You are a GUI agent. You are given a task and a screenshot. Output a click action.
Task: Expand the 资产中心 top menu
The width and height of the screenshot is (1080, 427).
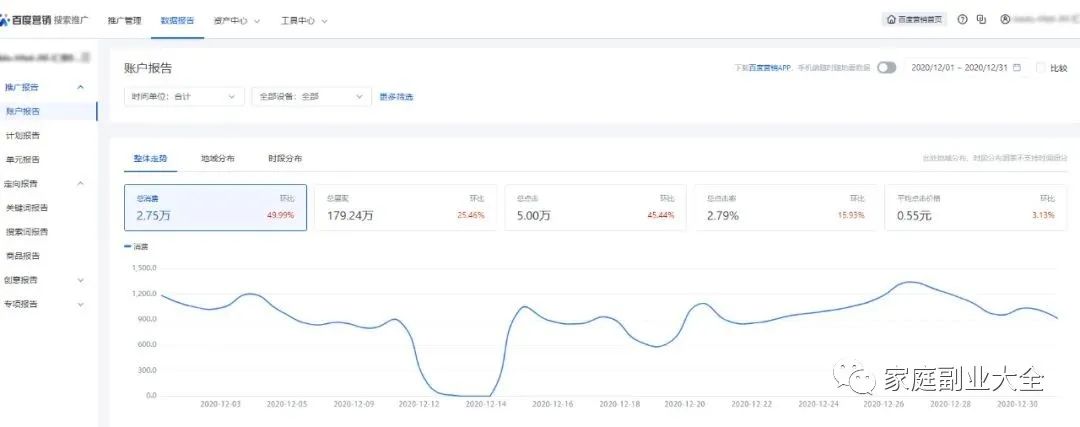click(237, 20)
